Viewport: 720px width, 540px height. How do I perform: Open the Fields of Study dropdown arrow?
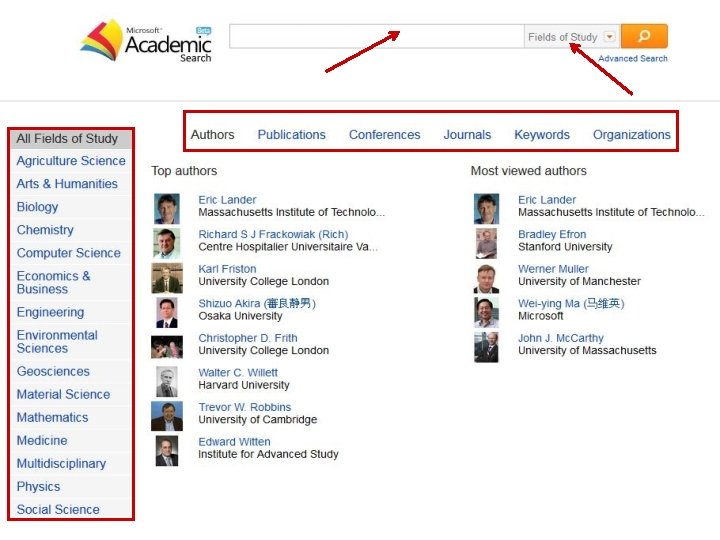(x=609, y=37)
